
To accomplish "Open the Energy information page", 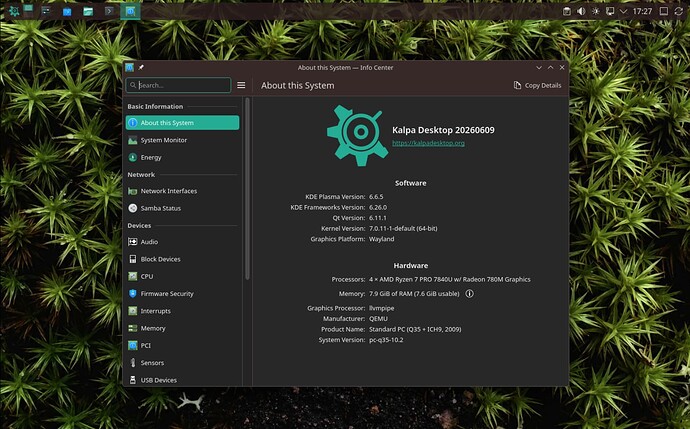I will coord(182,157).
